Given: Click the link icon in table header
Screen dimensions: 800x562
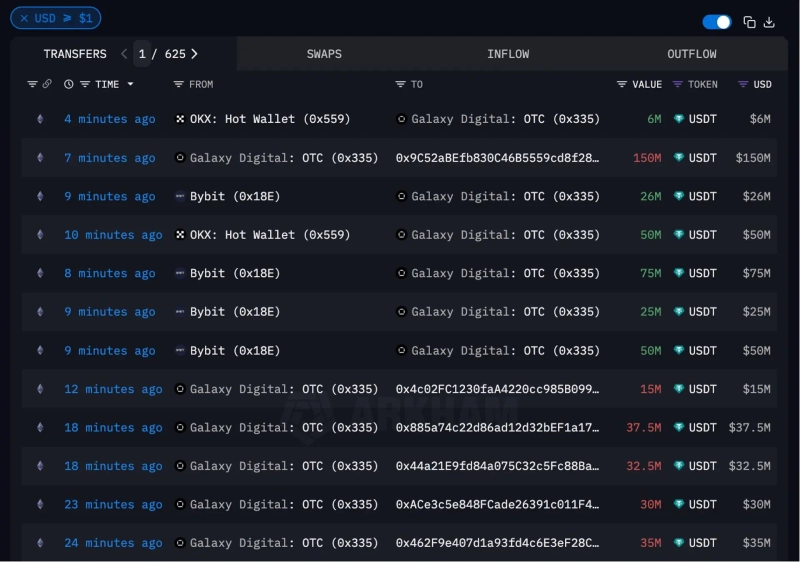Looking at the screenshot, I should click(47, 85).
